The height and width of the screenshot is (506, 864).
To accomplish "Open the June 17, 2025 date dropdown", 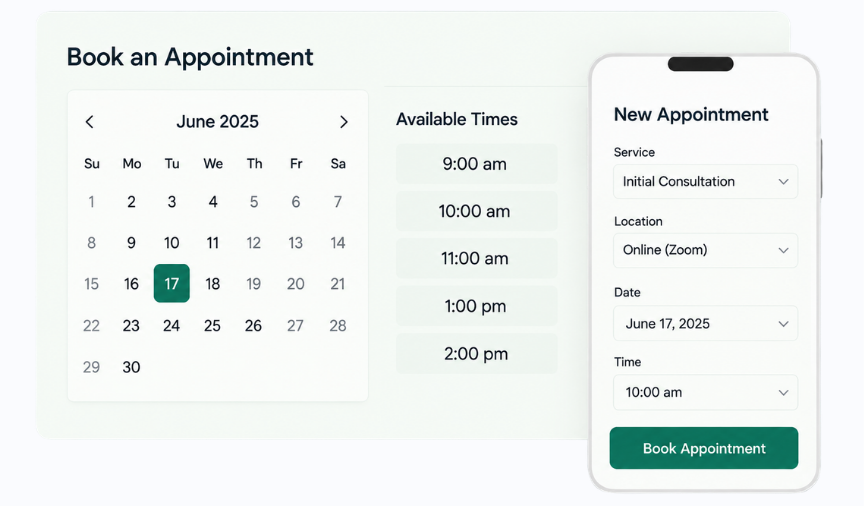I will coord(705,324).
